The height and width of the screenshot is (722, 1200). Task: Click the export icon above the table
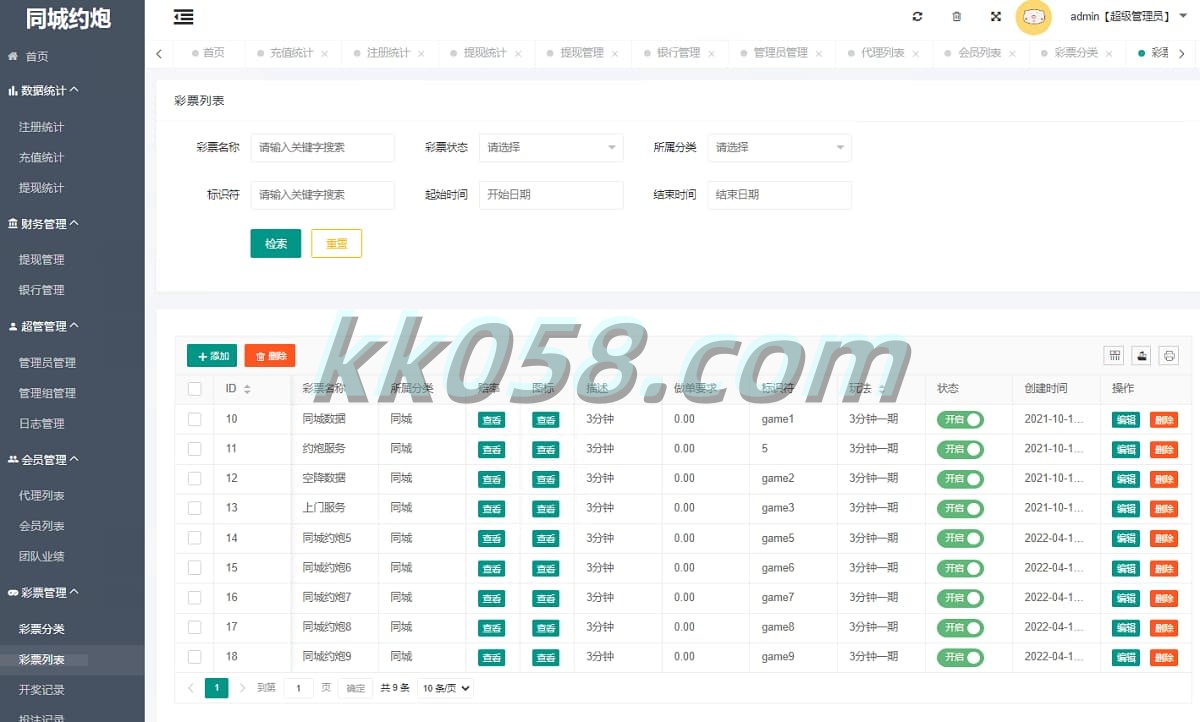pos(1142,355)
